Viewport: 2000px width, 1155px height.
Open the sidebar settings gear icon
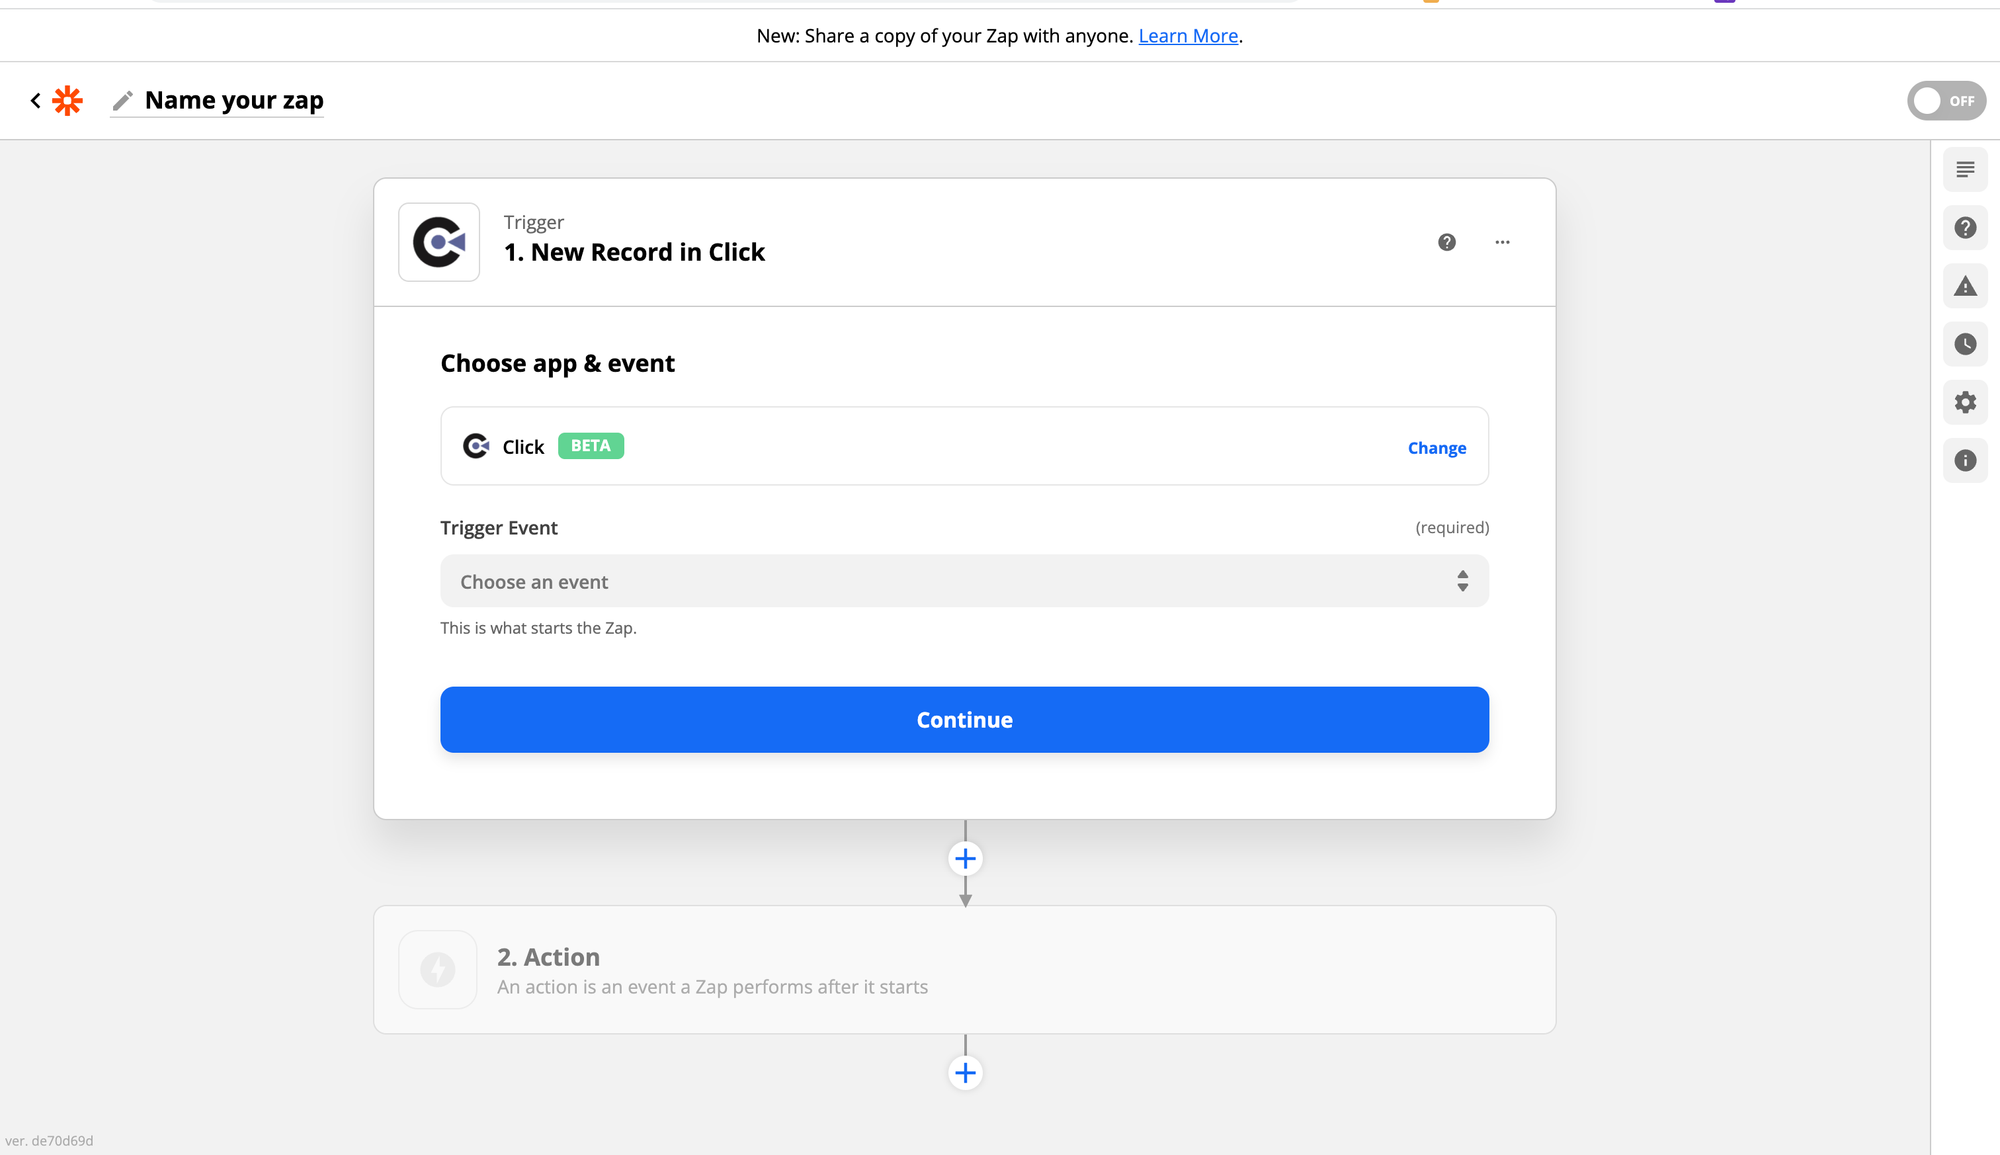click(1965, 402)
